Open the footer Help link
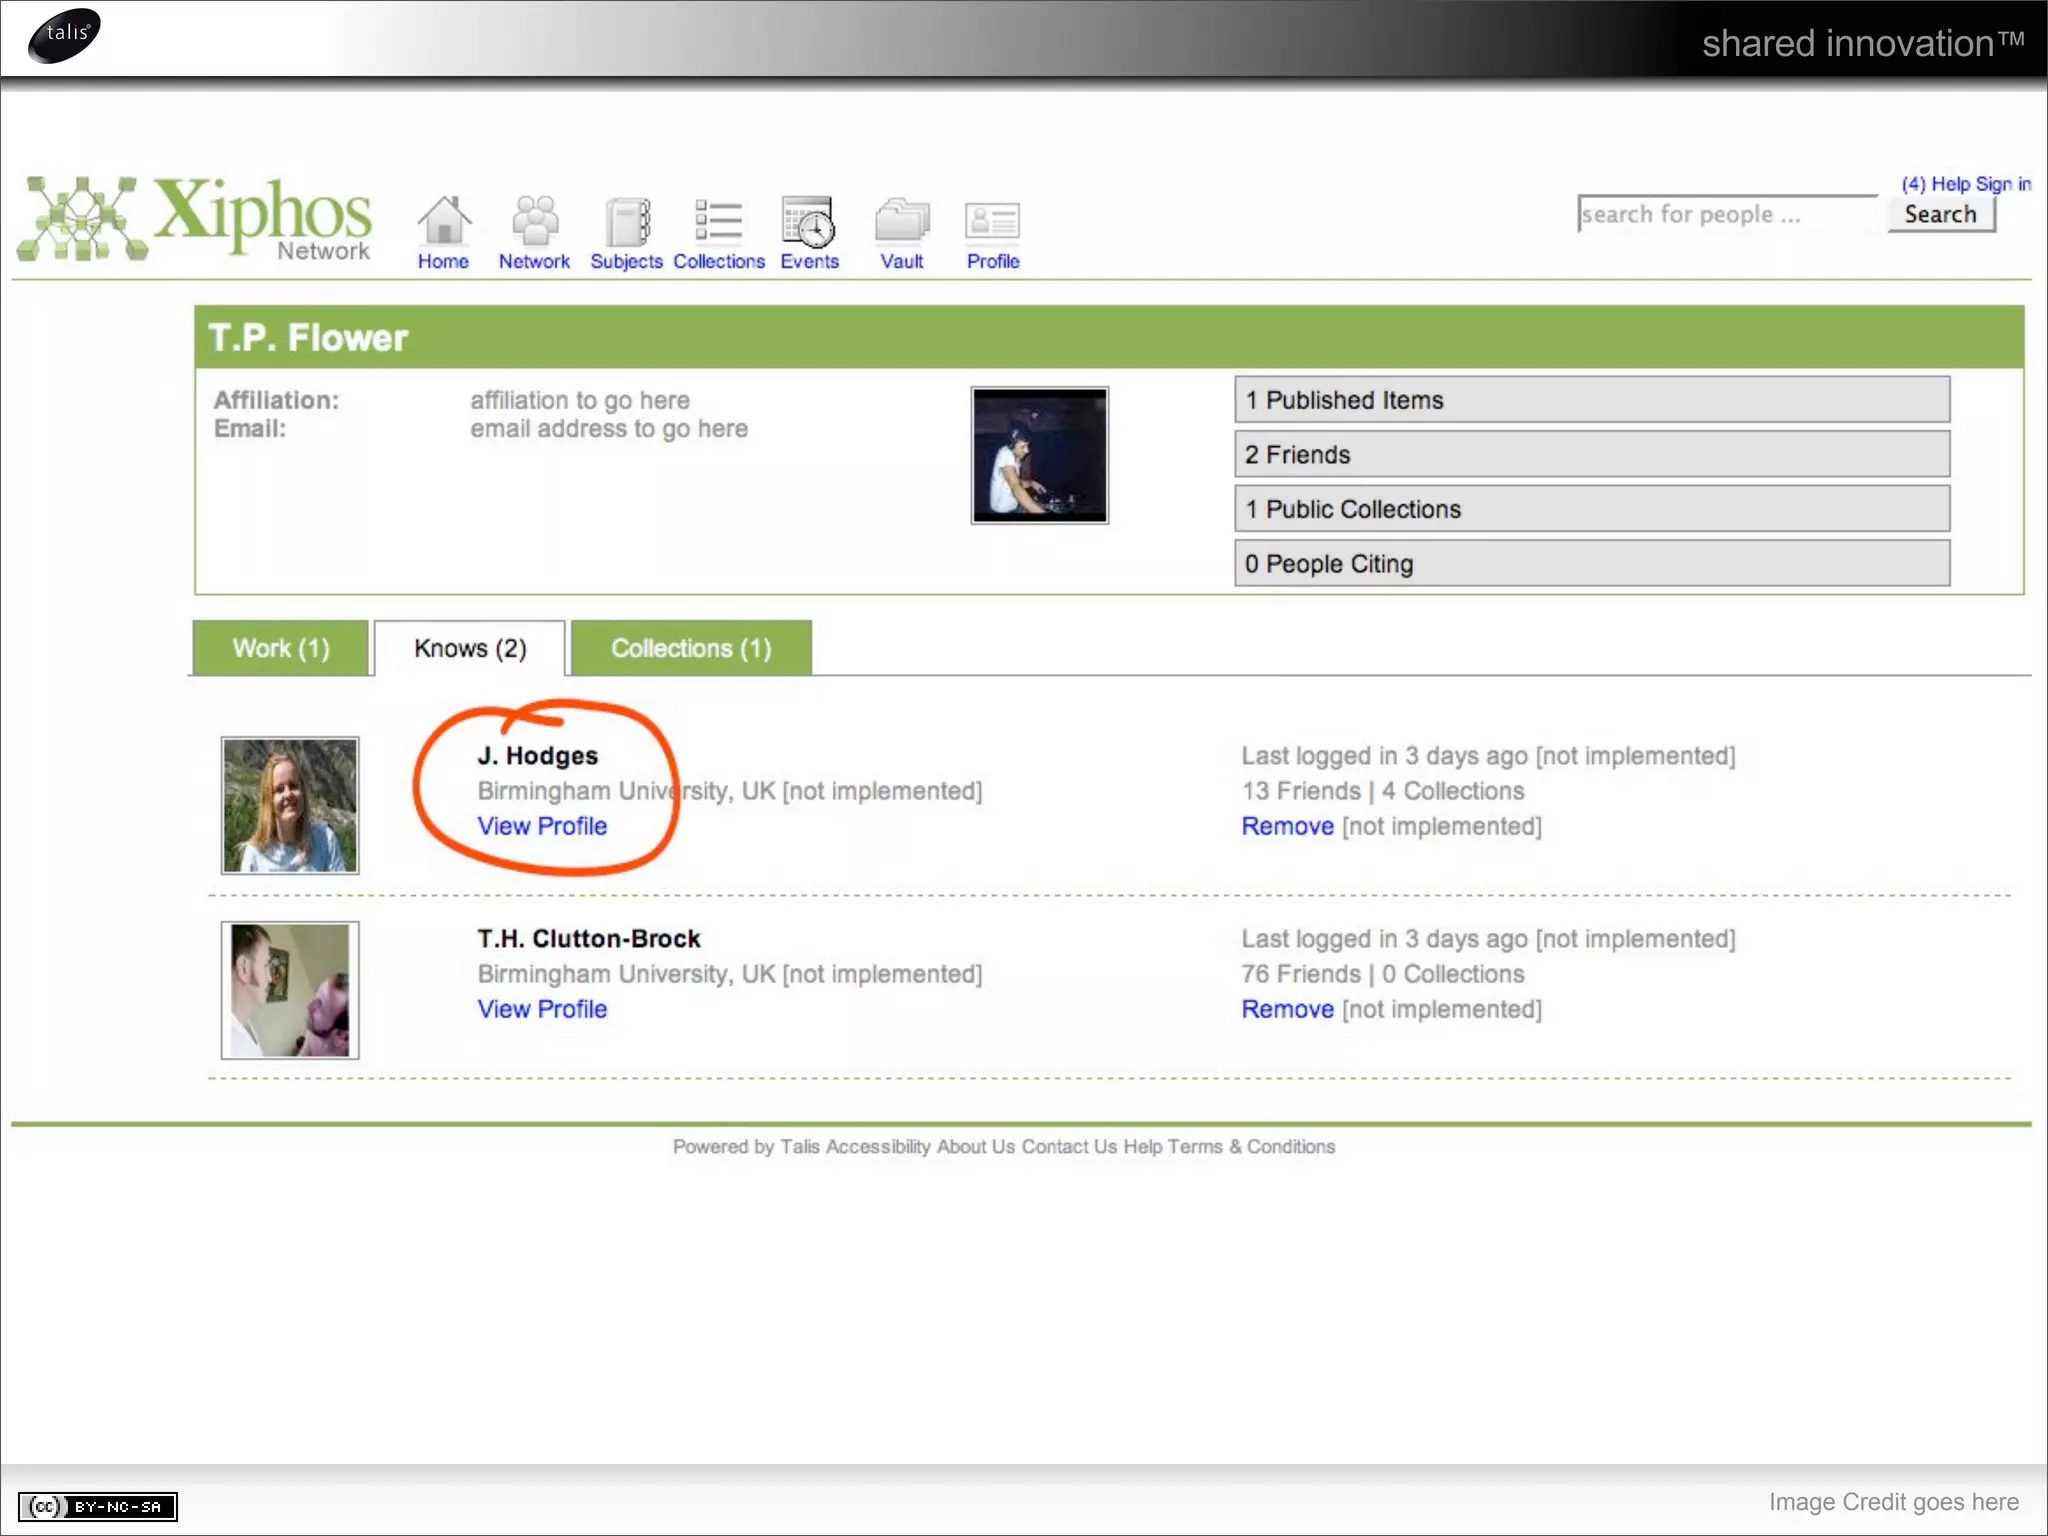 (x=1143, y=1147)
